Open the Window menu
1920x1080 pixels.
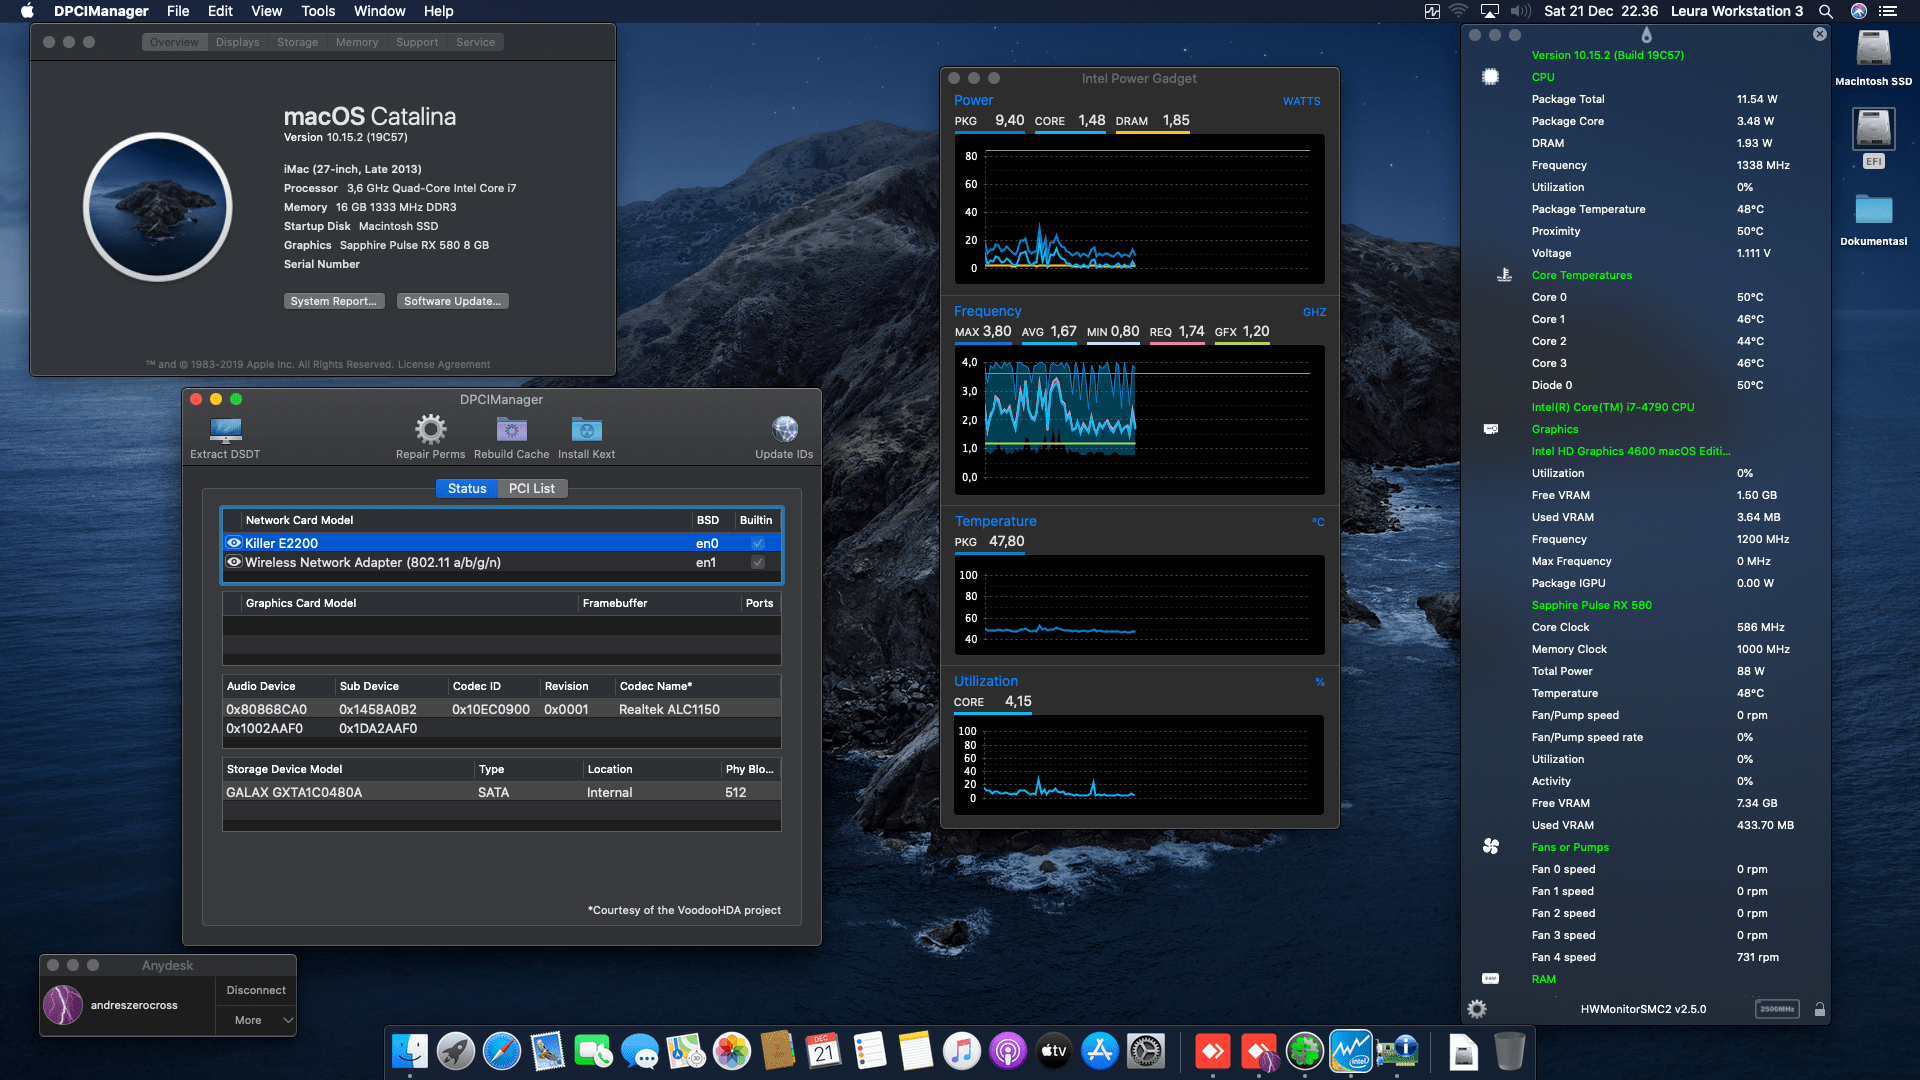pos(379,11)
